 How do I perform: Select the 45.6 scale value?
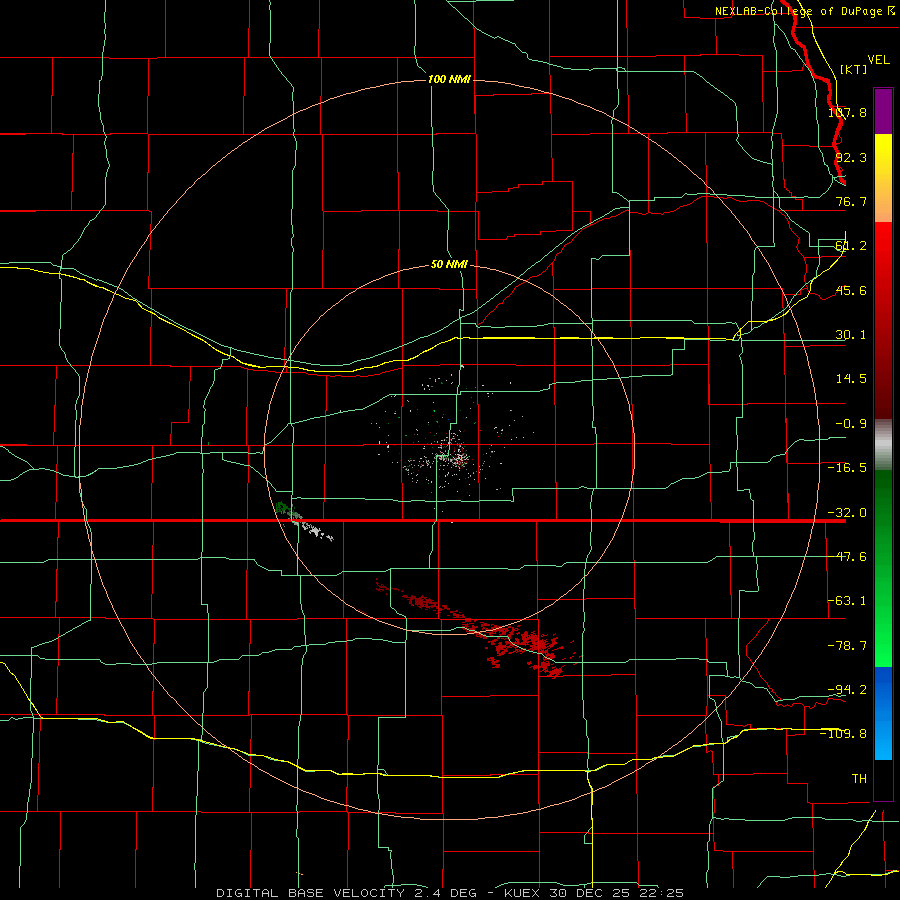click(851, 290)
